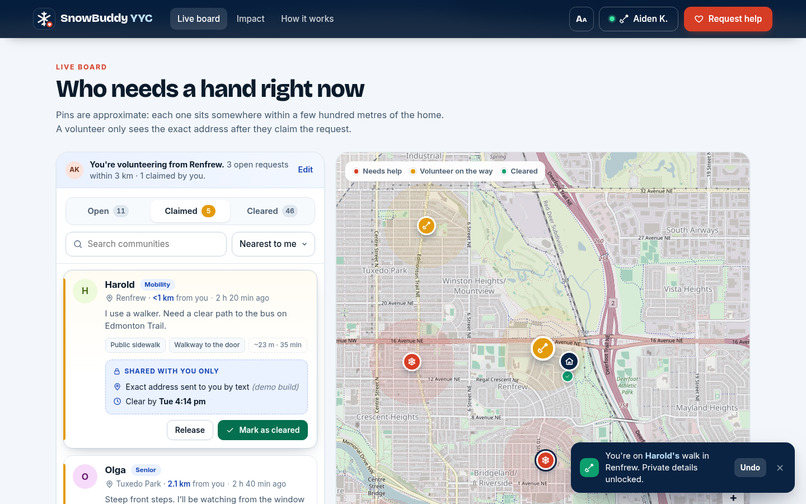Viewport: 806px width, 504px height.
Task: Click the Request help button
Action: click(x=728, y=19)
